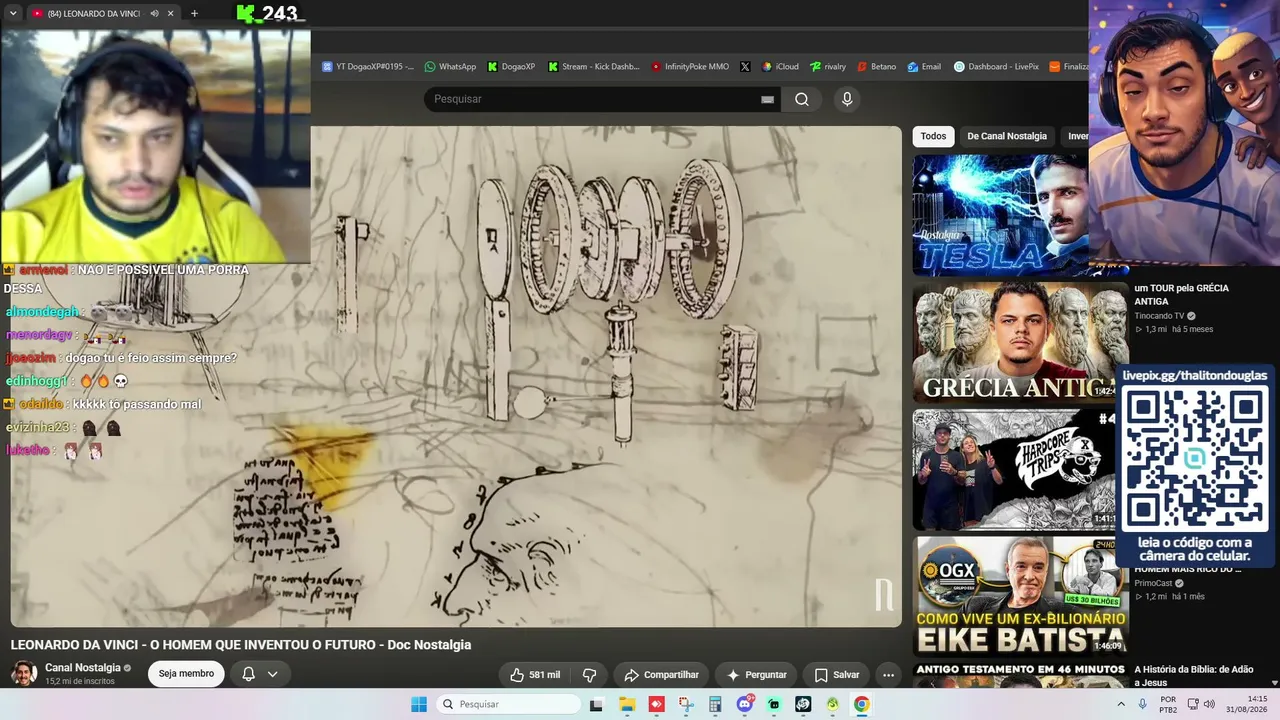Image resolution: width=1280 pixels, height=720 pixels.
Task: Click the Compartilhar button
Action: (x=661, y=675)
